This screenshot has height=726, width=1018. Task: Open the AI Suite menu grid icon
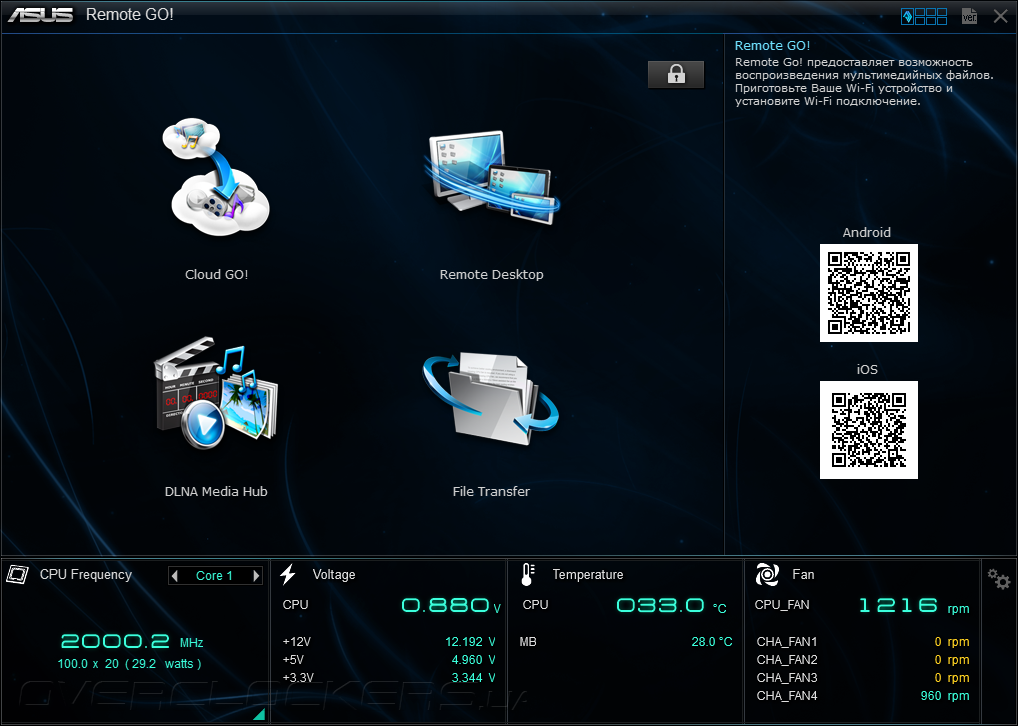924,16
